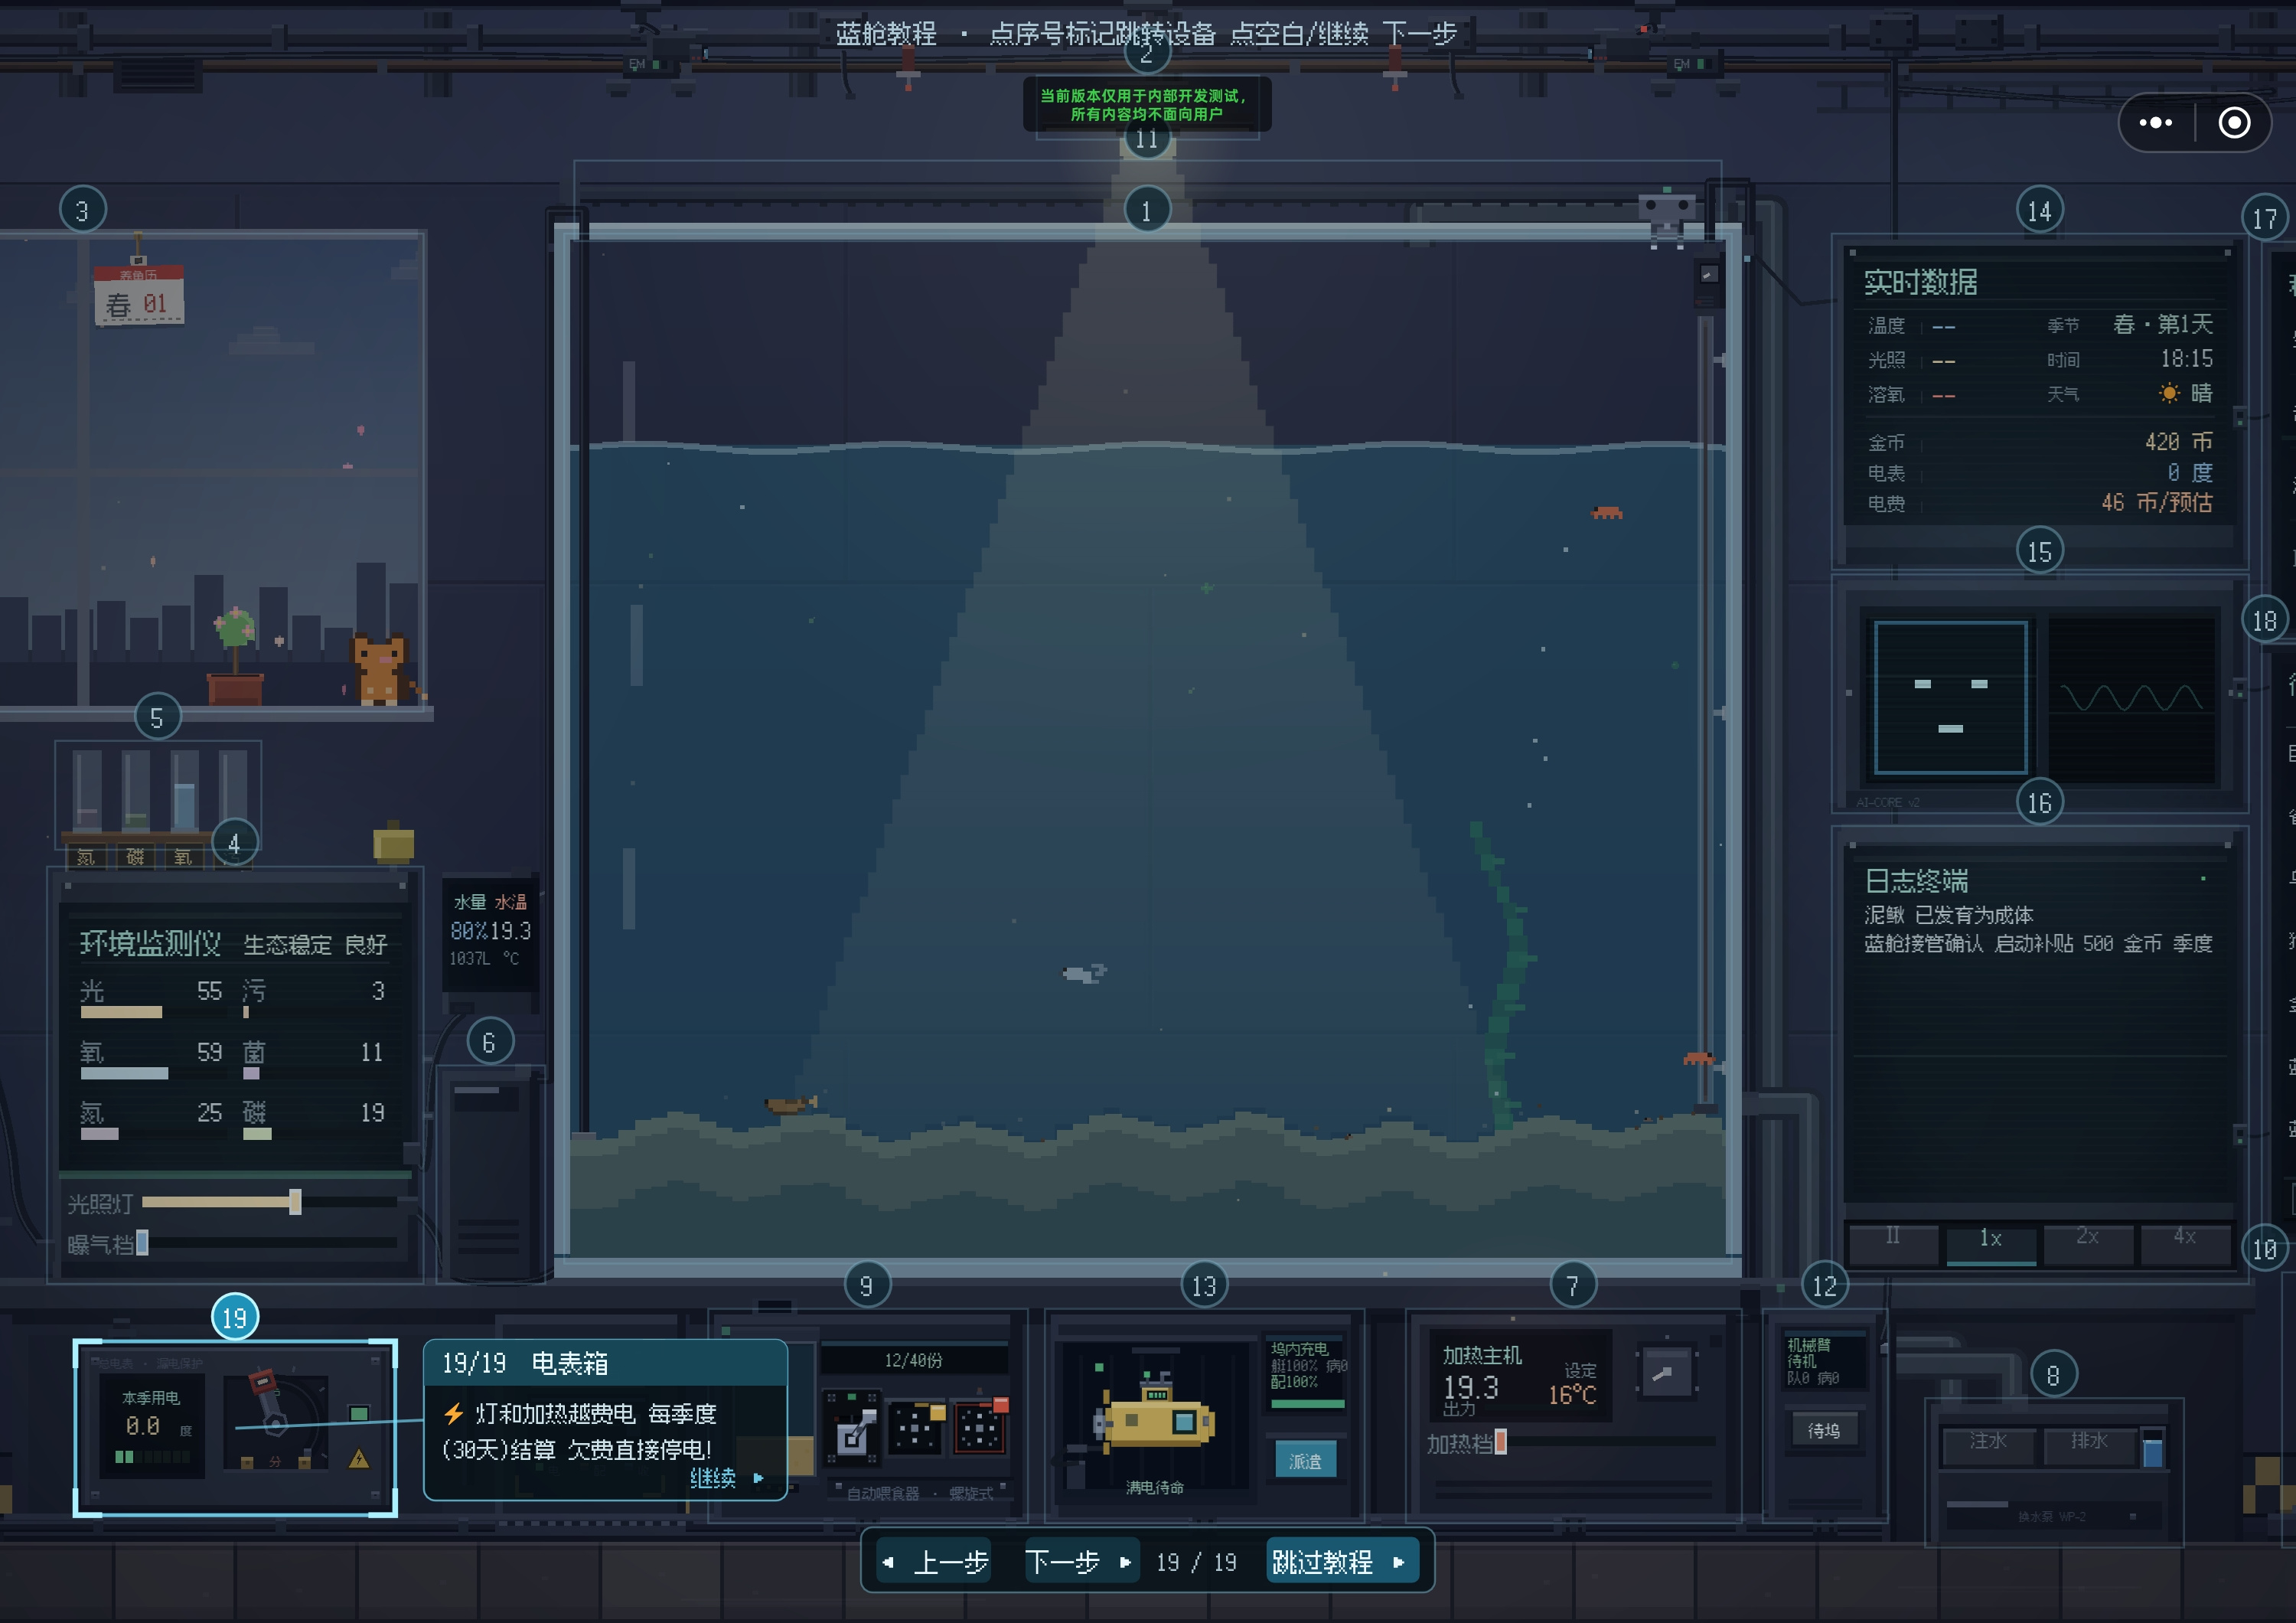
Task: Open the mini-program three-dots menu
Action: pyautogui.click(x=2155, y=122)
